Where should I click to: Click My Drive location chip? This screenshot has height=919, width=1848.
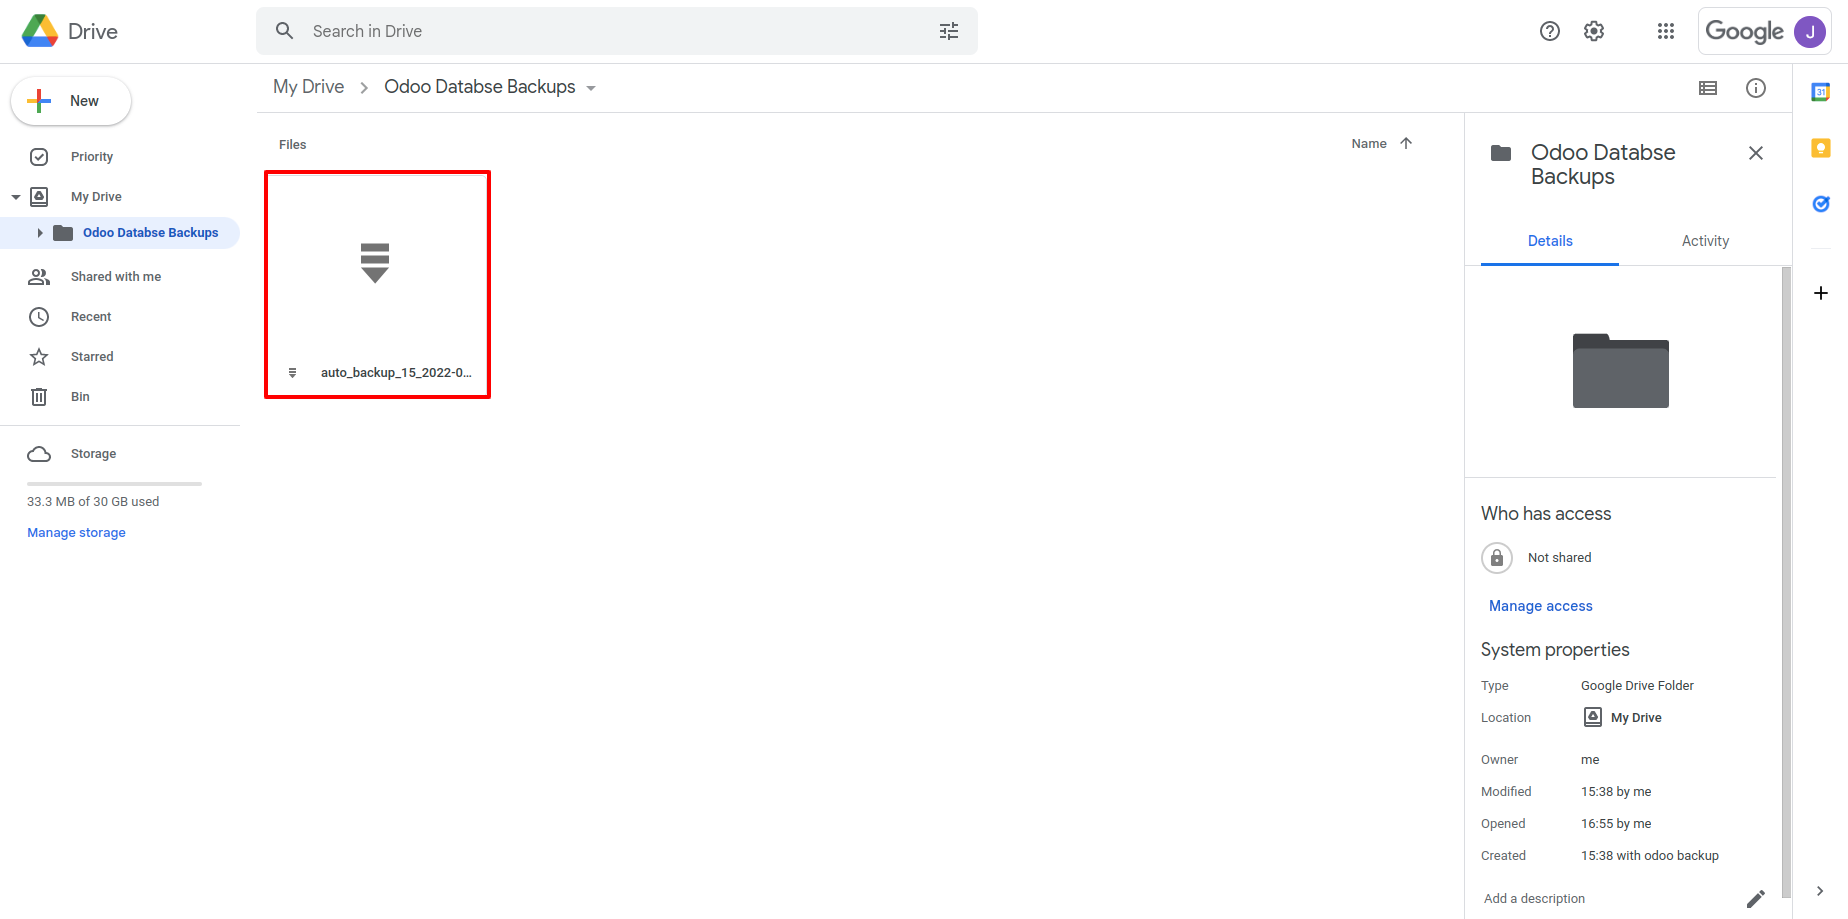point(1623,717)
